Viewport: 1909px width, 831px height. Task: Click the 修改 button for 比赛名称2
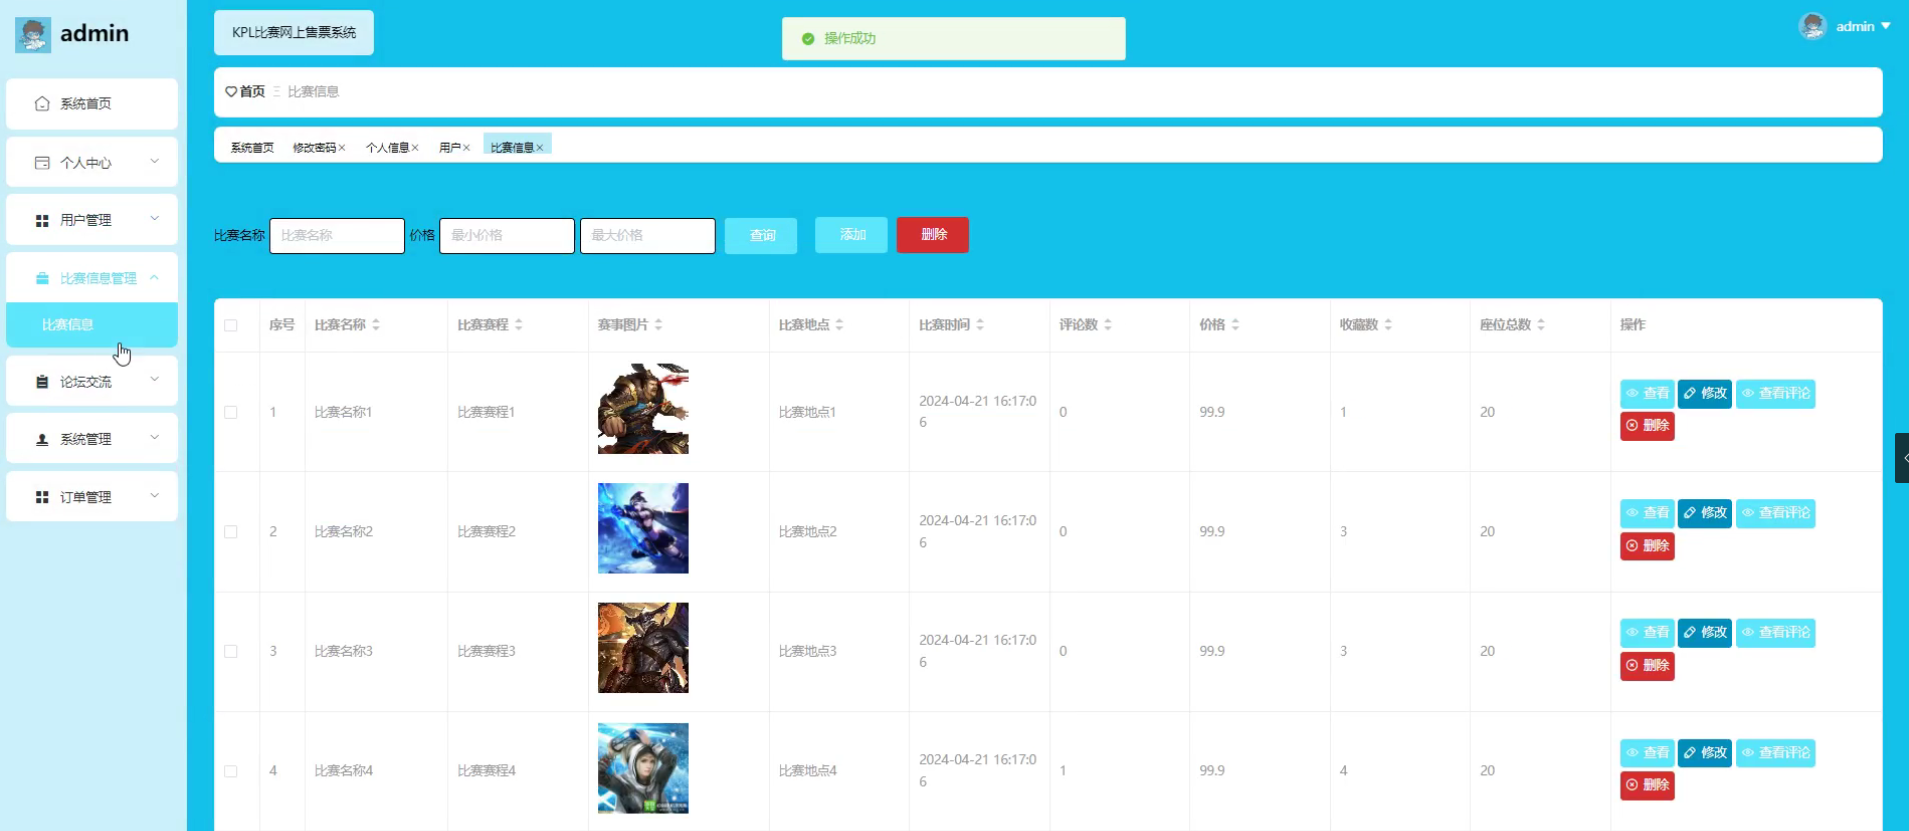1704,513
